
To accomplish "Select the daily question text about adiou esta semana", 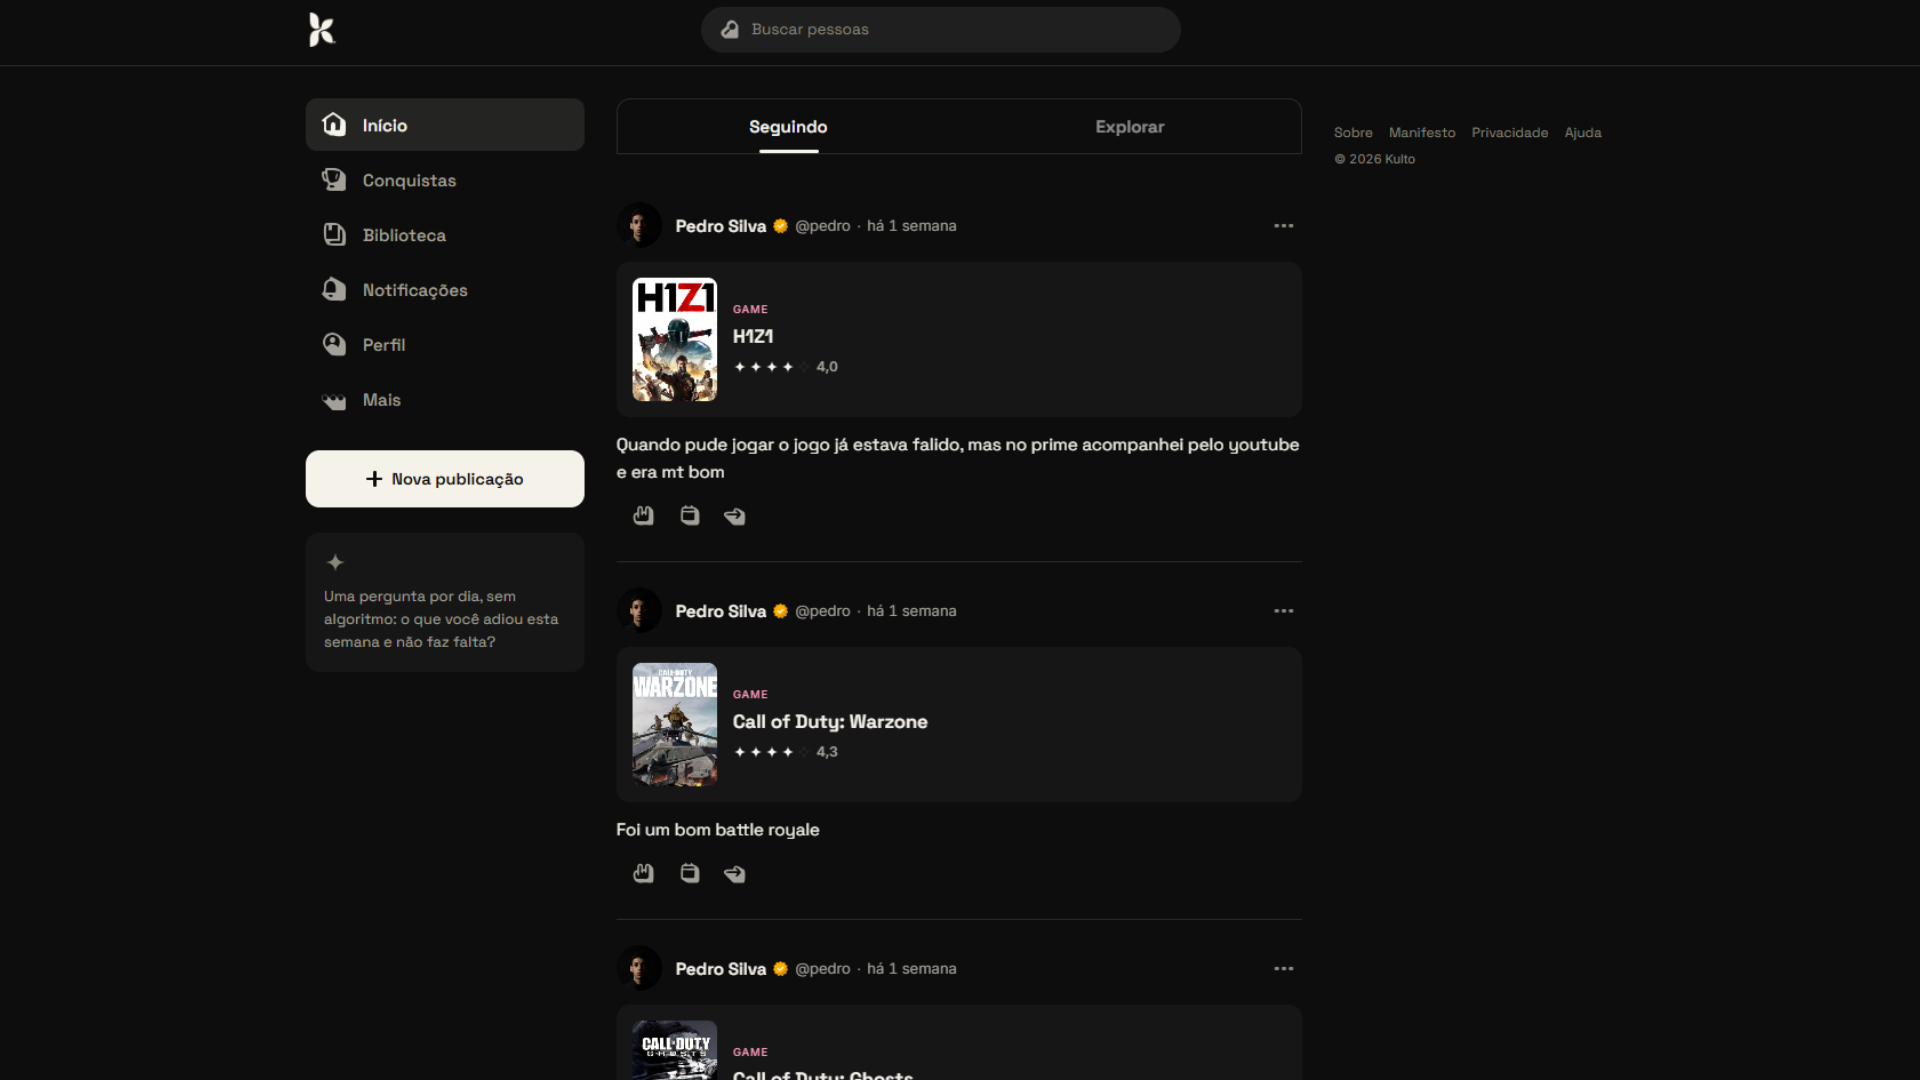I will coord(441,619).
